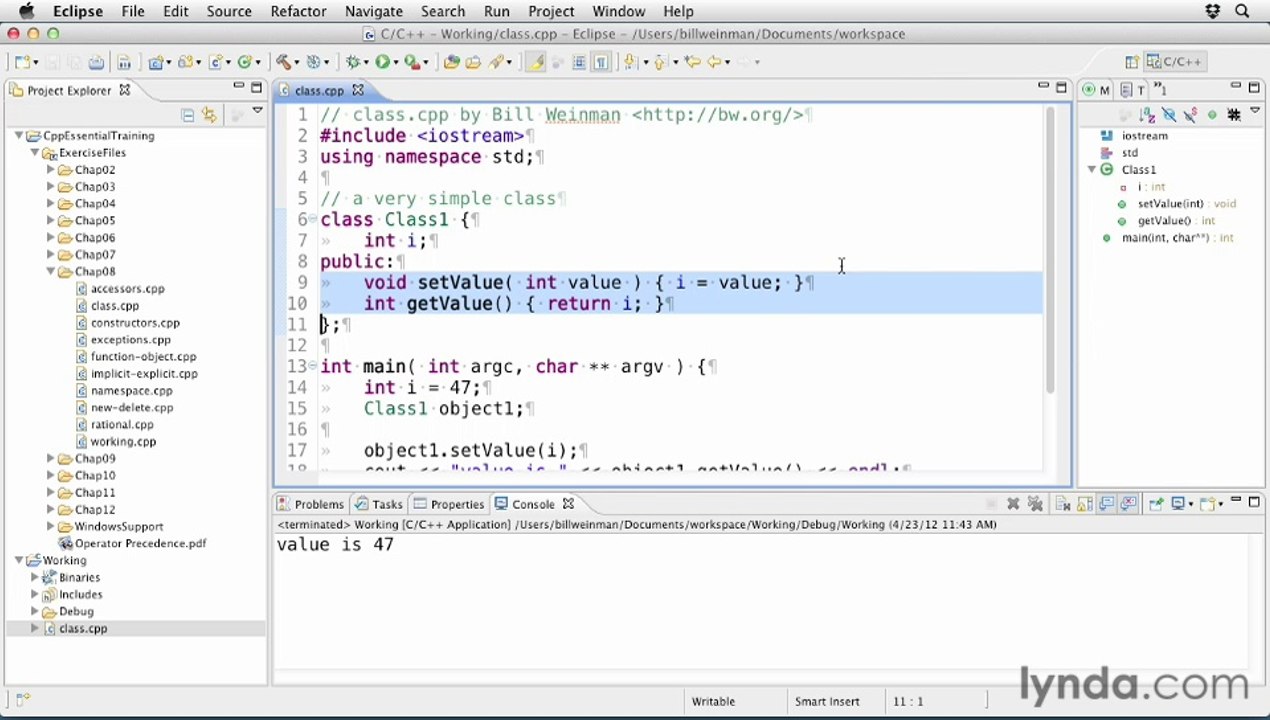
Task: Click the Search flashlight toolbar icon
Action: click(495, 62)
